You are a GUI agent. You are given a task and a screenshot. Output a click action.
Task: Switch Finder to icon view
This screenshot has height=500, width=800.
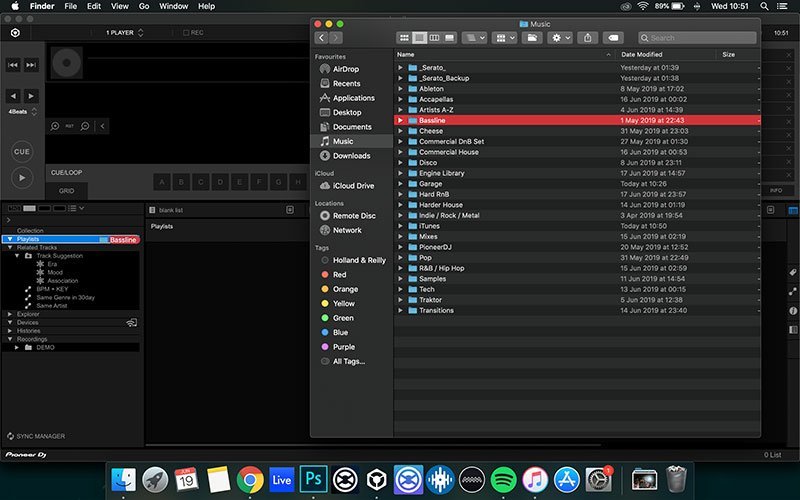tap(405, 37)
